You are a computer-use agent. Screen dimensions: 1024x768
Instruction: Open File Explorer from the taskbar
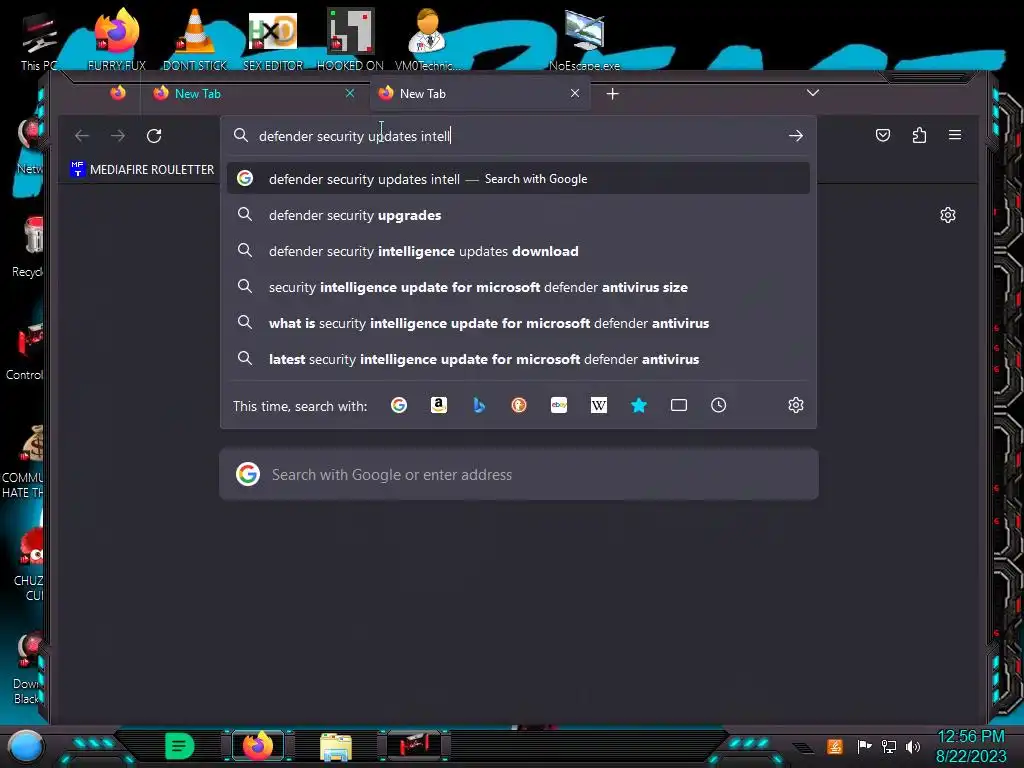point(336,747)
